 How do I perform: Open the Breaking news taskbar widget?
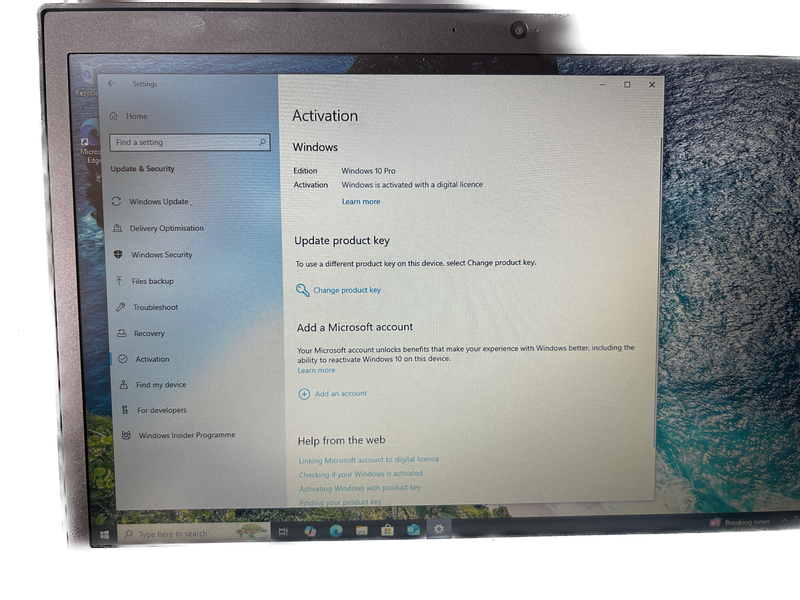pos(739,522)
